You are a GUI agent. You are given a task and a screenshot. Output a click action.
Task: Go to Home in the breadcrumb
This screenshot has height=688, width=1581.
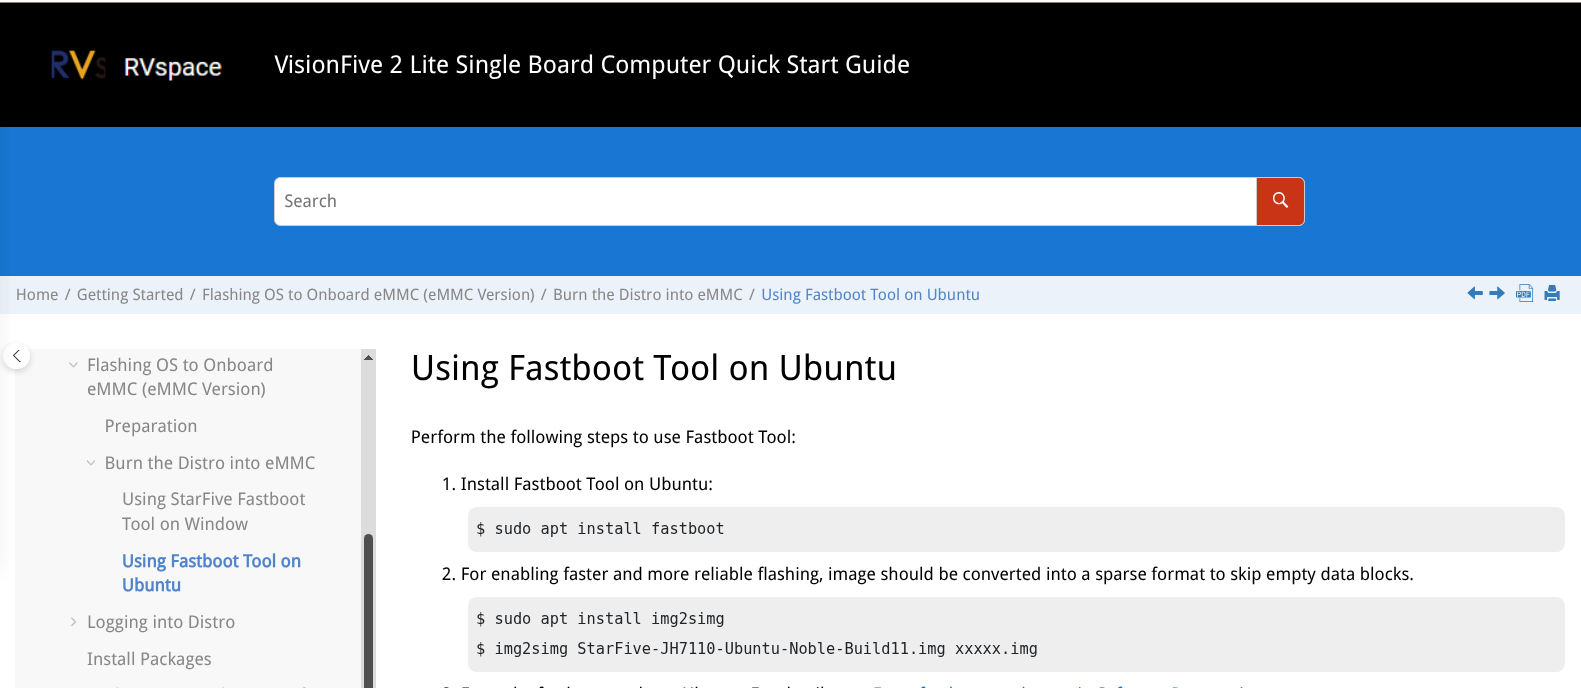pyautogui.click(x=37, y=295)
